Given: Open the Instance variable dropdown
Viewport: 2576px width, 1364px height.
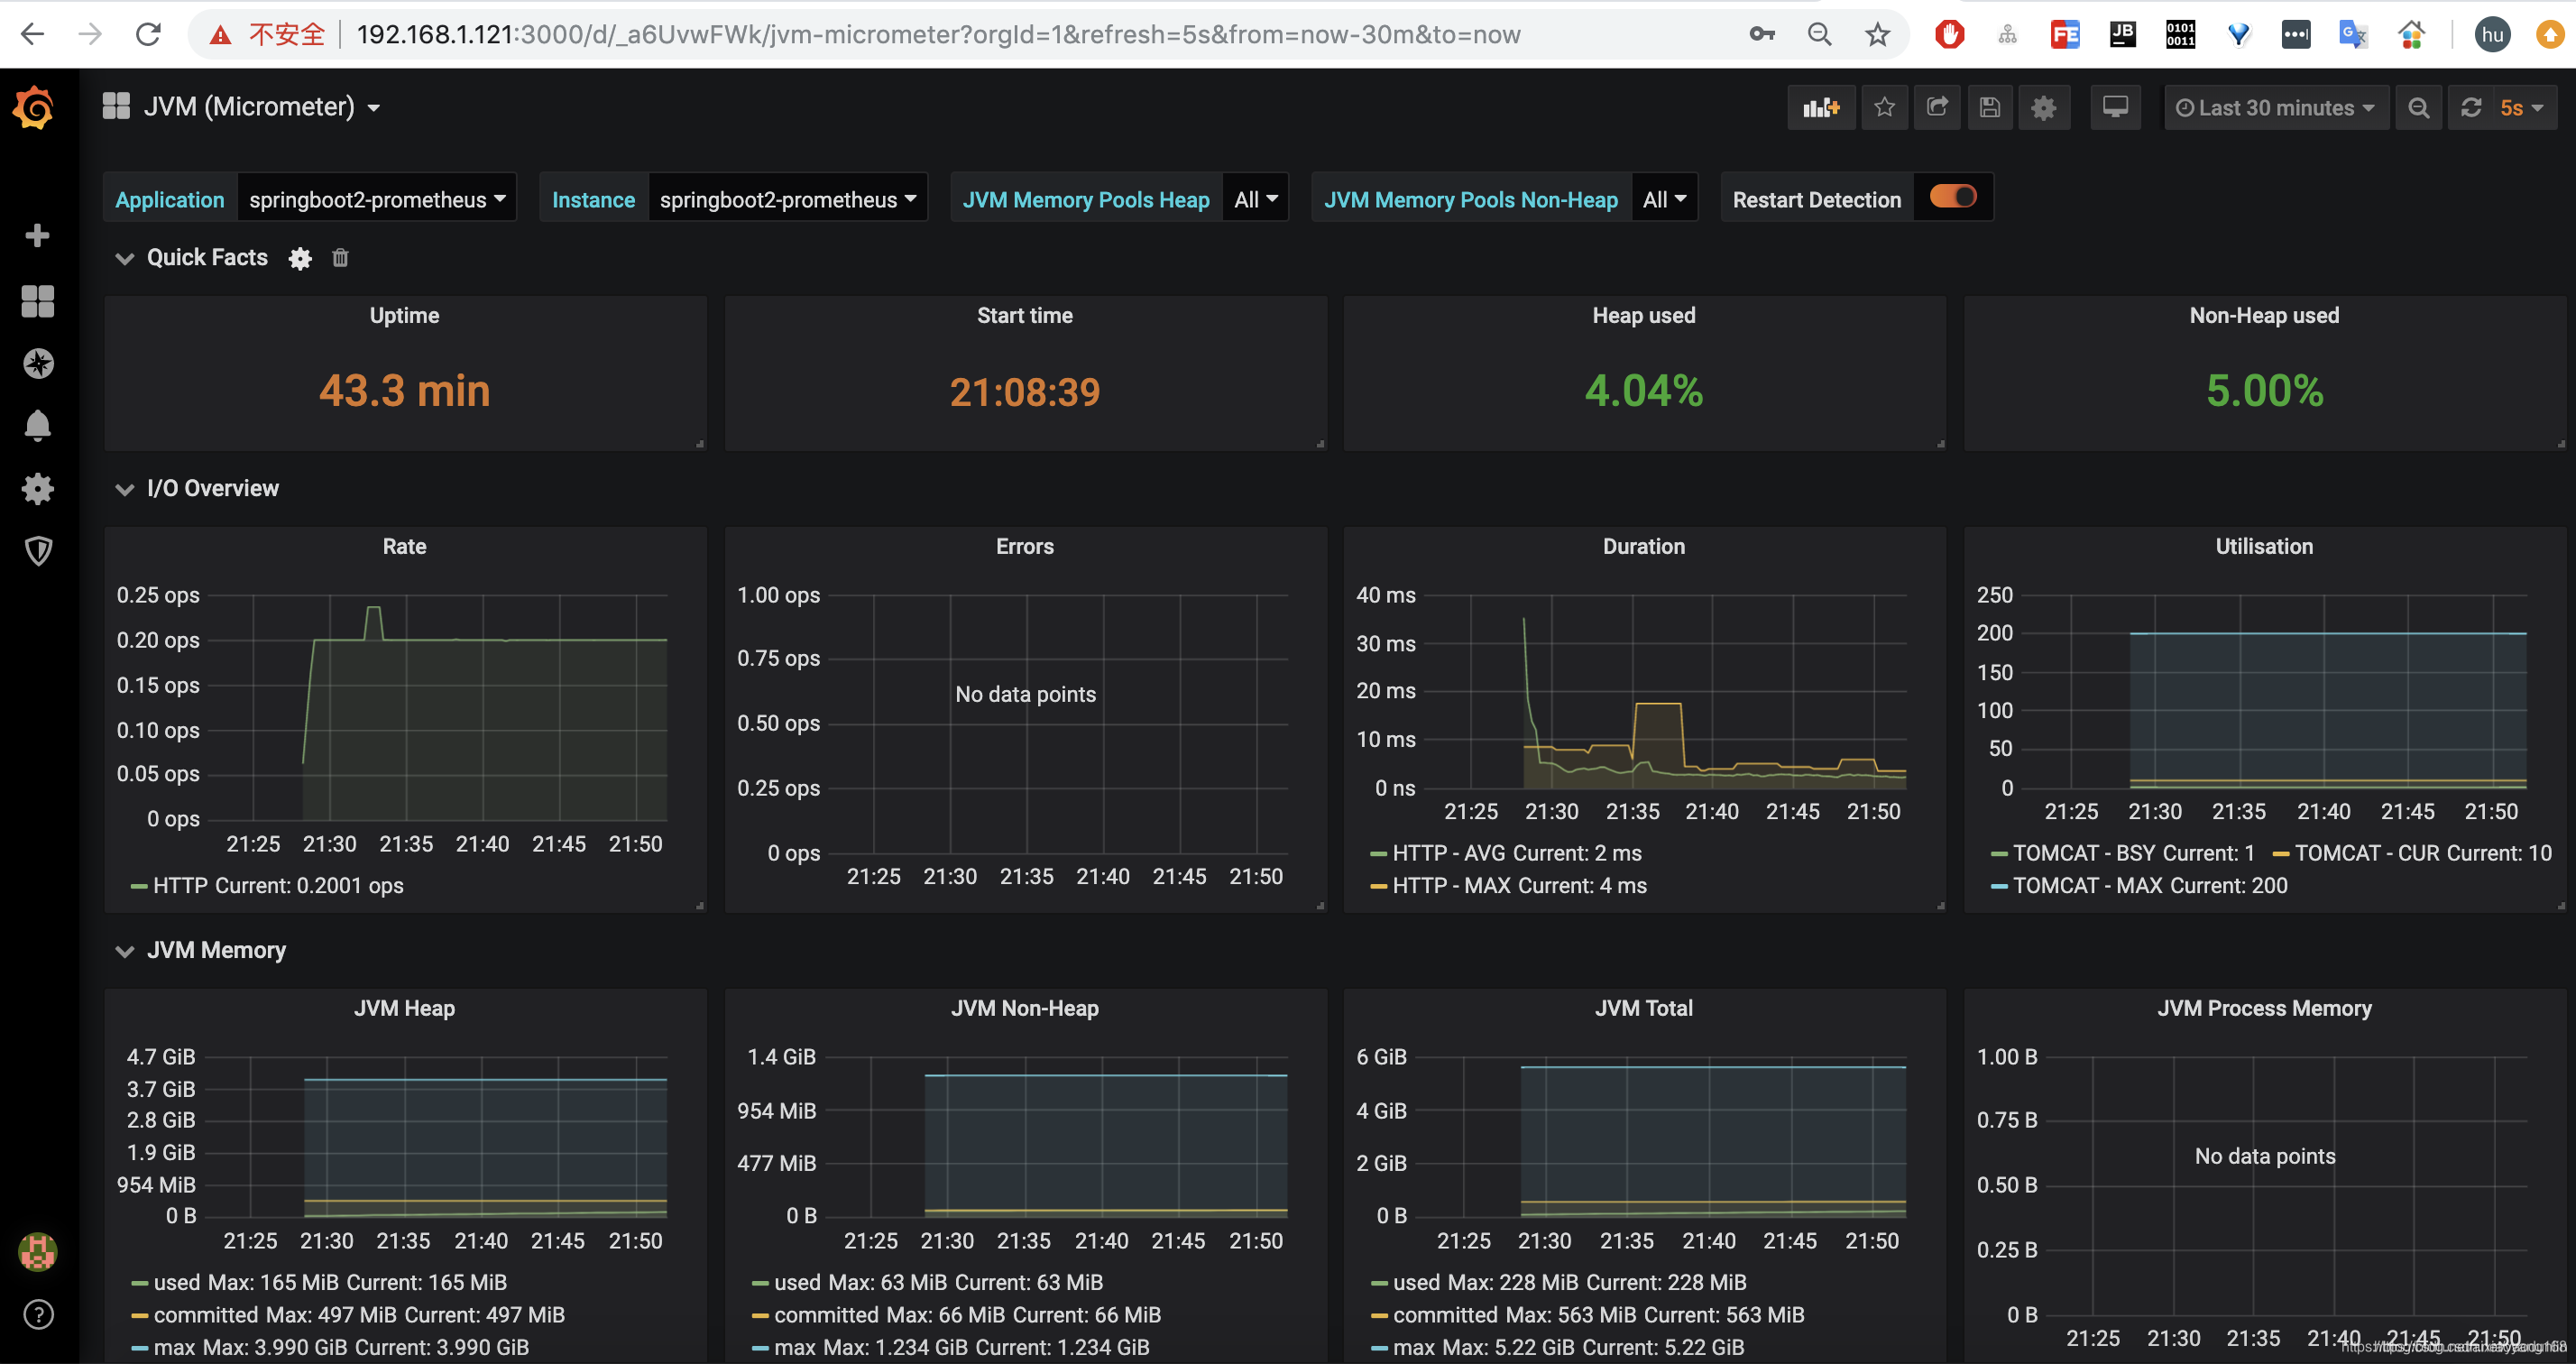Looking at the screenshot, I should (x=787, y=199).
